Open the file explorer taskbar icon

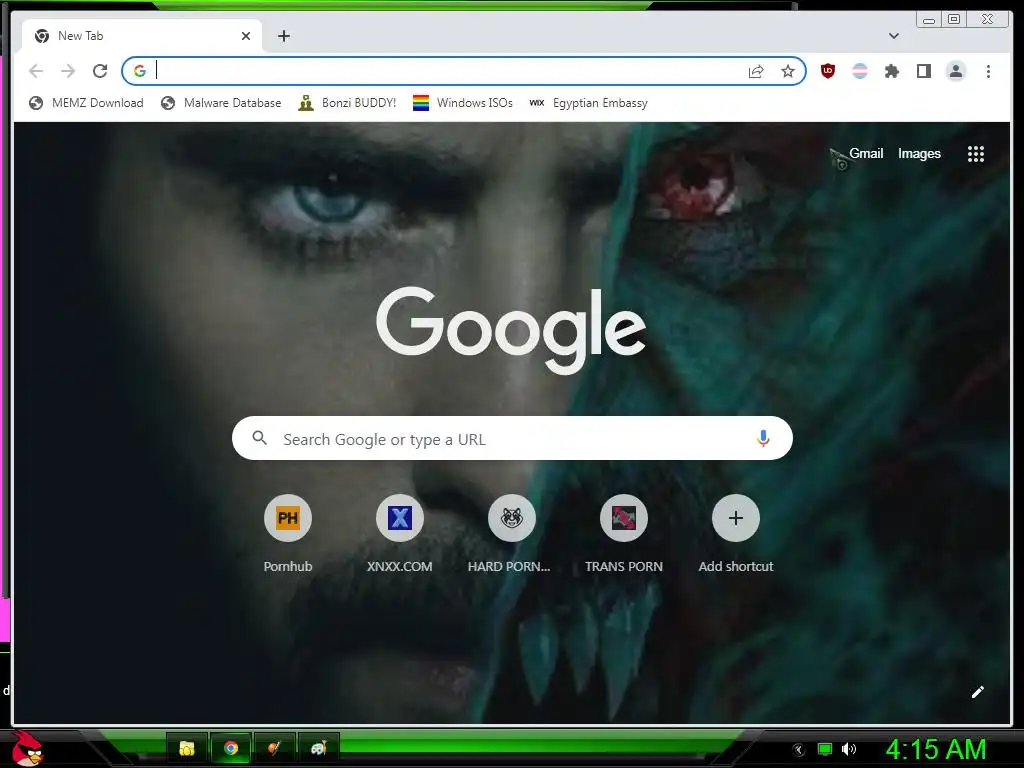click(187, 748)
